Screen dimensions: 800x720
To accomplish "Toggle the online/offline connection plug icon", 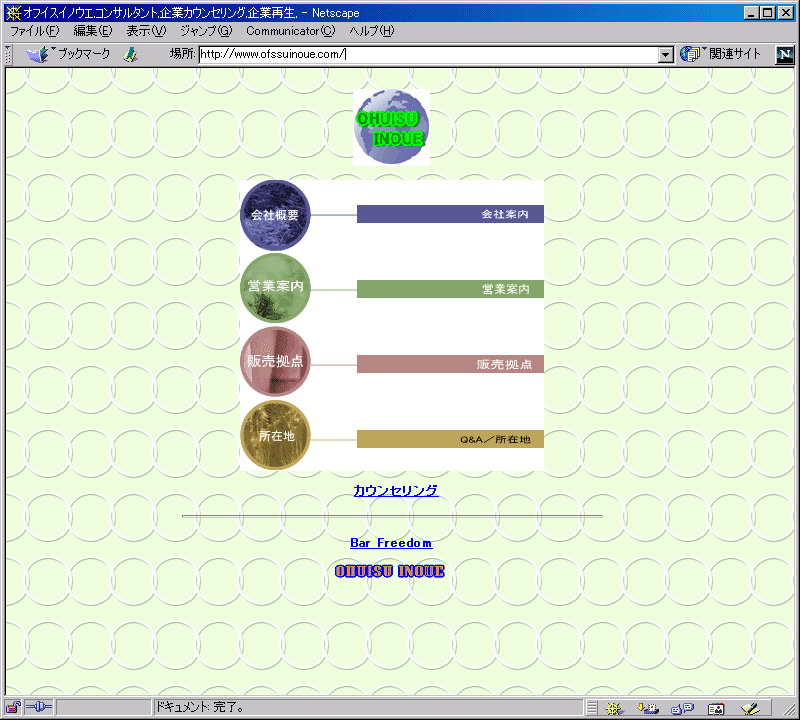I will click(x=39, y=707).
